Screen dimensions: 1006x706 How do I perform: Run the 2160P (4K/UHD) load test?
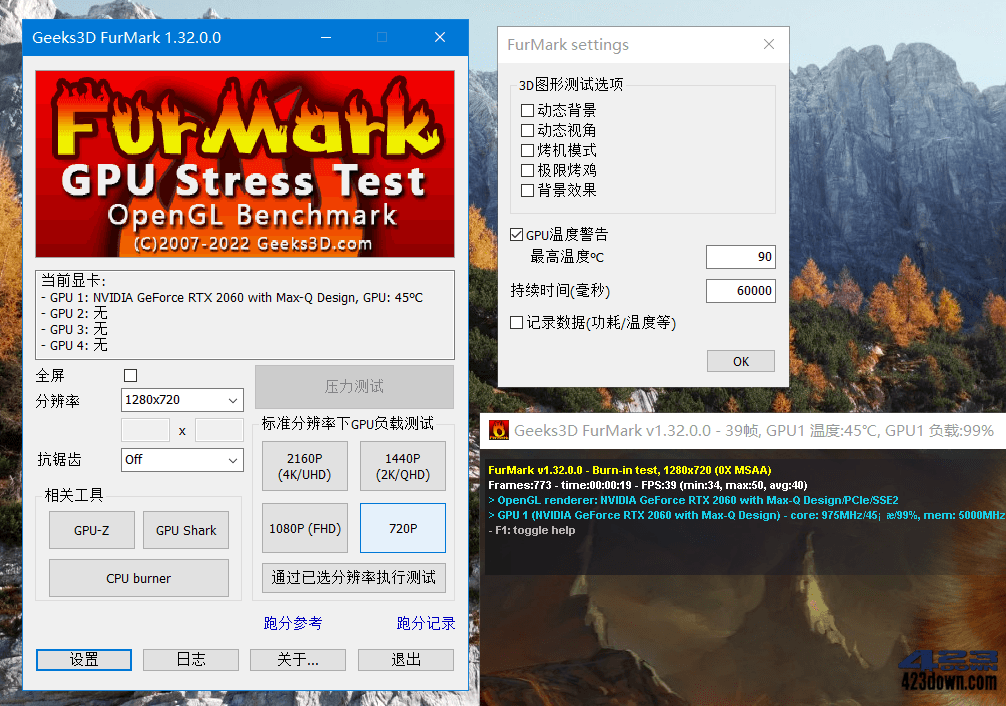click(304, 466)
